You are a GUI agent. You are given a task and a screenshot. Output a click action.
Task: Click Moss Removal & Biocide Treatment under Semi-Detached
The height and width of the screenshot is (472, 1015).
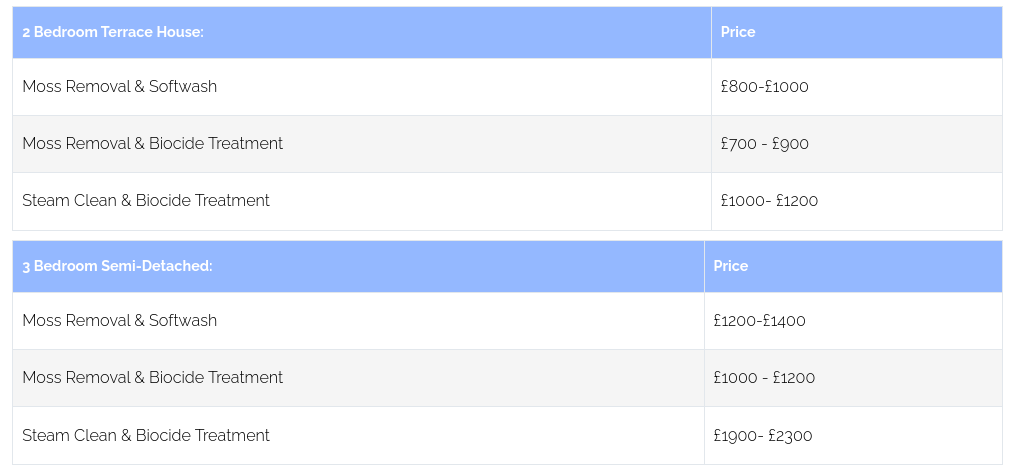152,378
